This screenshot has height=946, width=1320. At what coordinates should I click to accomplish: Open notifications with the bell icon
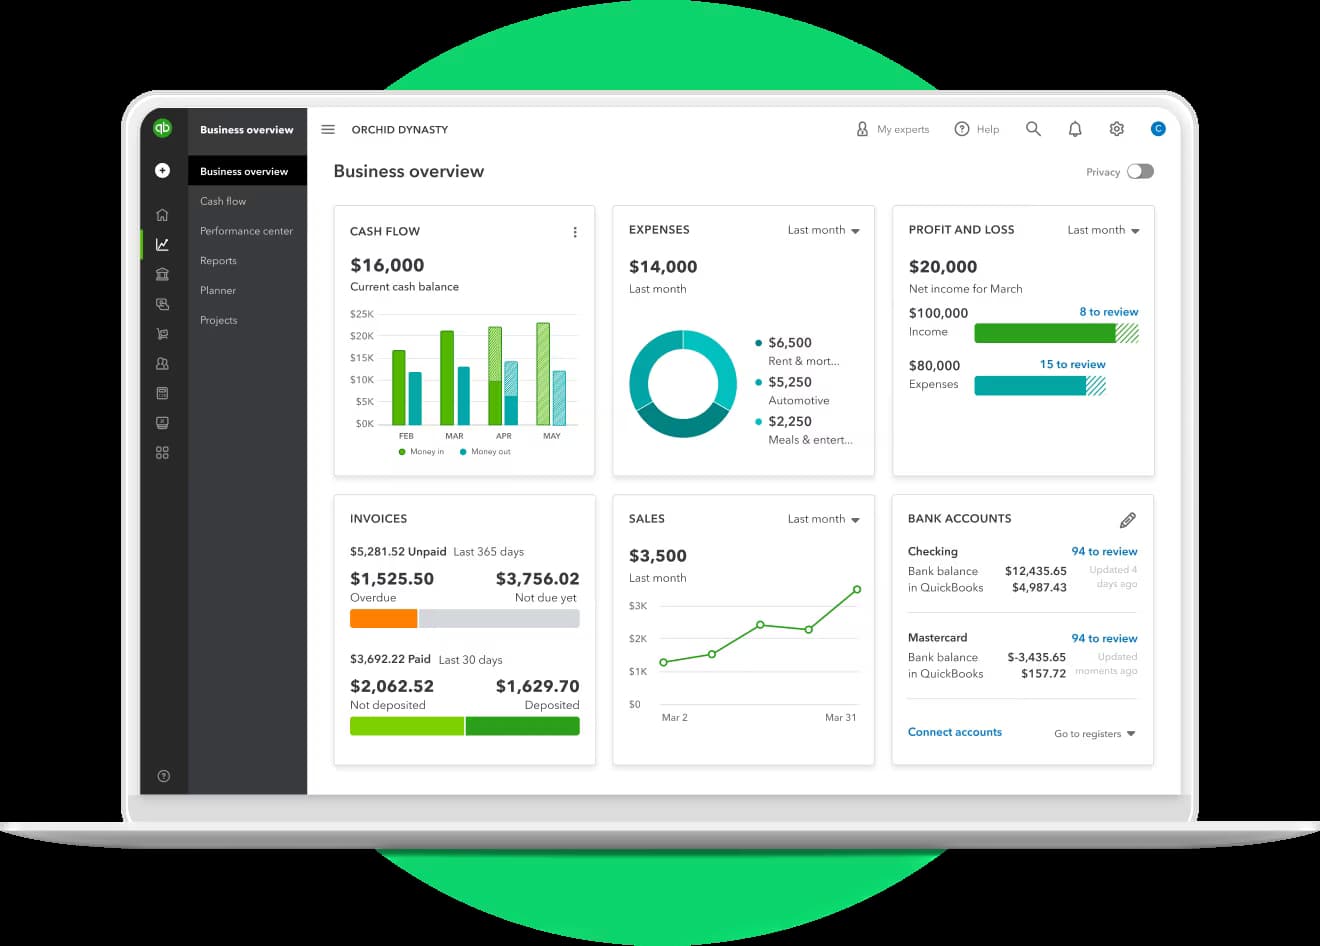click(x=1074, y=129)
